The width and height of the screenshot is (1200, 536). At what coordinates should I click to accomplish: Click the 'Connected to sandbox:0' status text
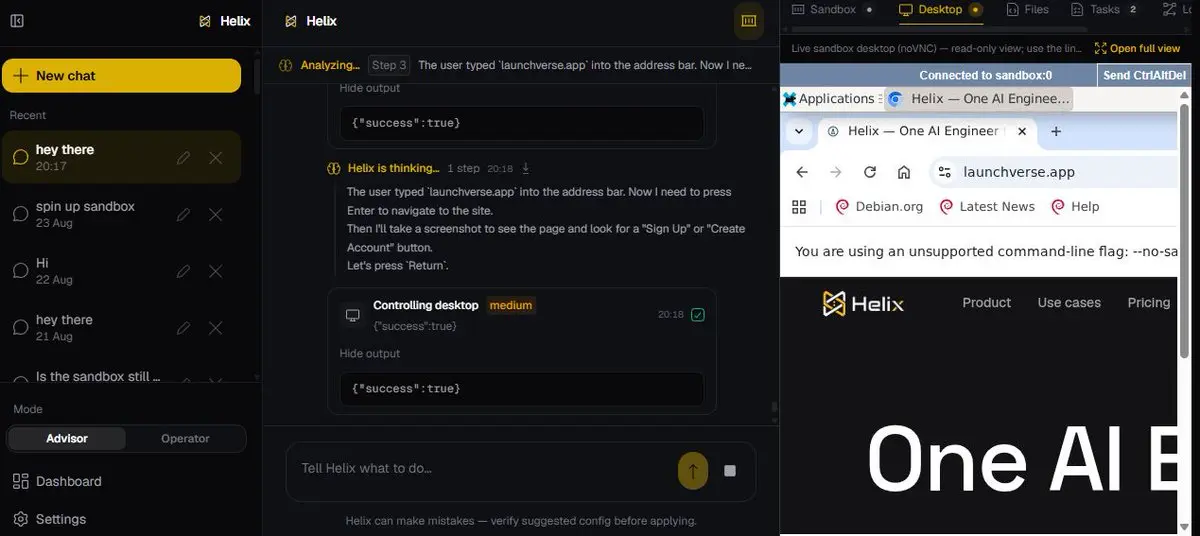986,75
